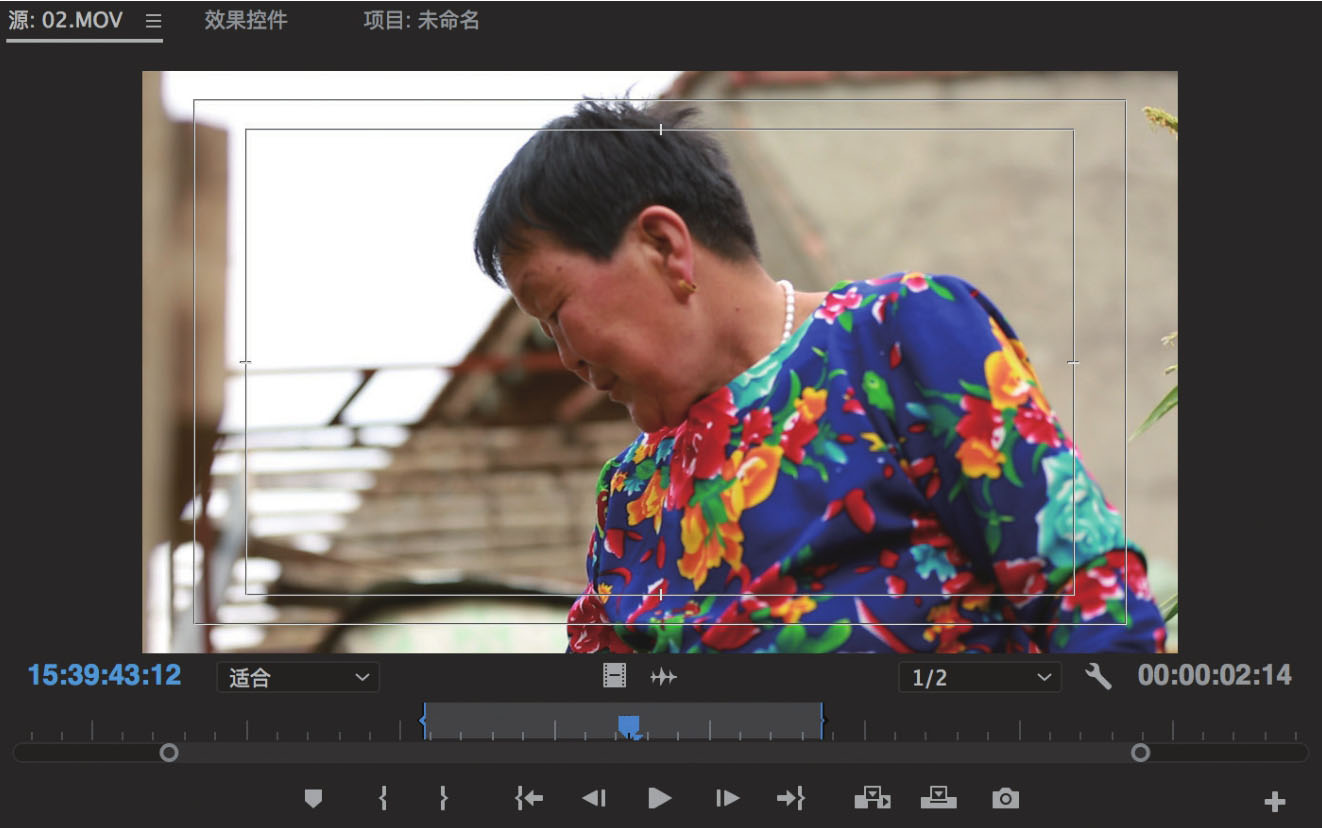Export frame with the camera icon
The width and height of the screenshot is (1322, 828).
(x=1005, y=798)
